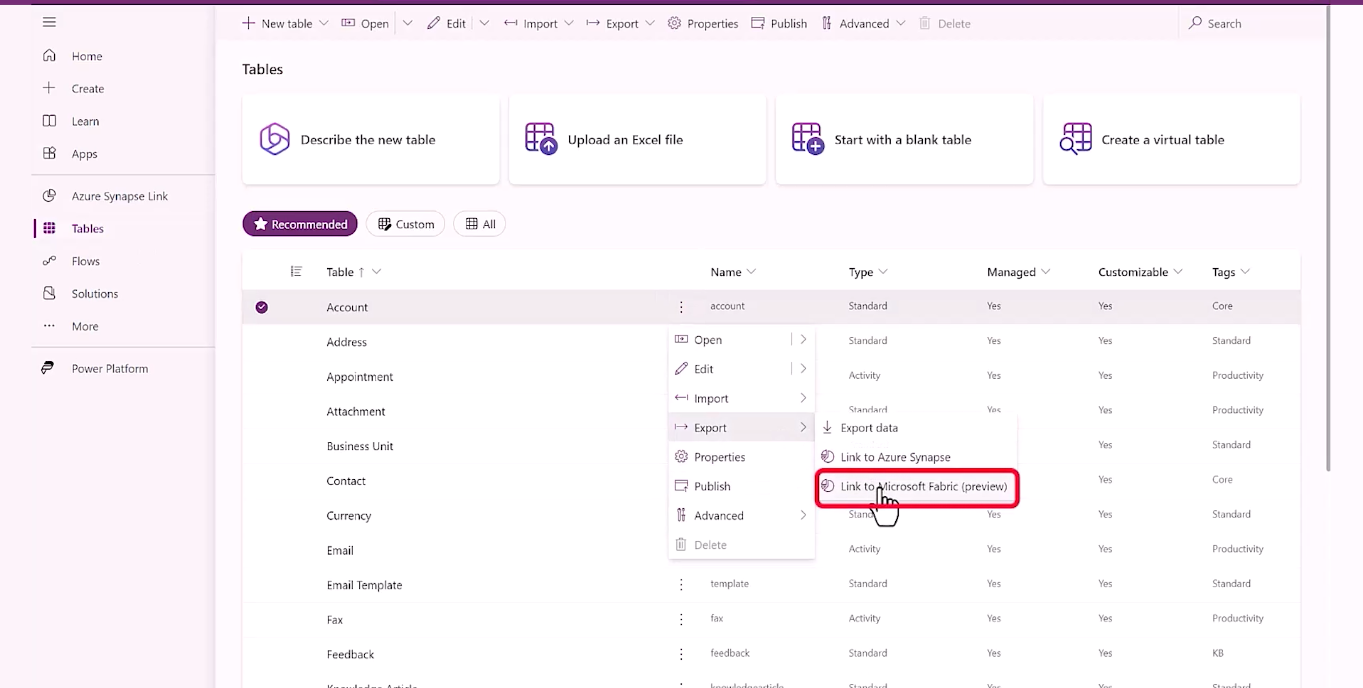Click the hamburger navigation menu icon
Screen dimensions: 1363x688
click(x=49, y=22)
